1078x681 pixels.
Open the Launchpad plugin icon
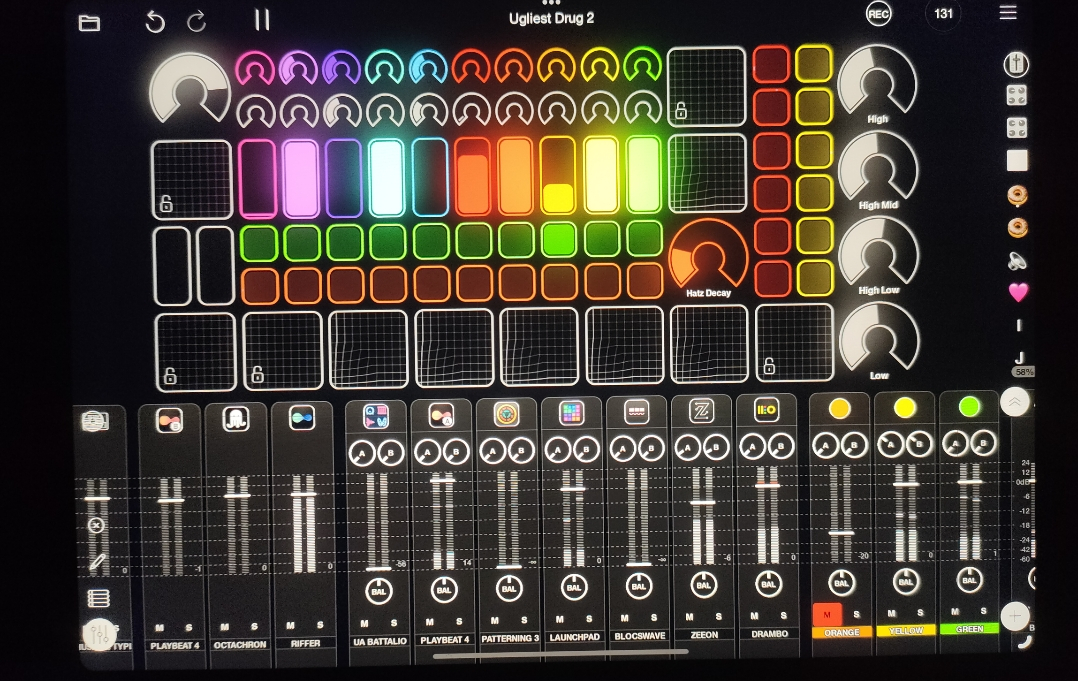[x=572, y=413]
